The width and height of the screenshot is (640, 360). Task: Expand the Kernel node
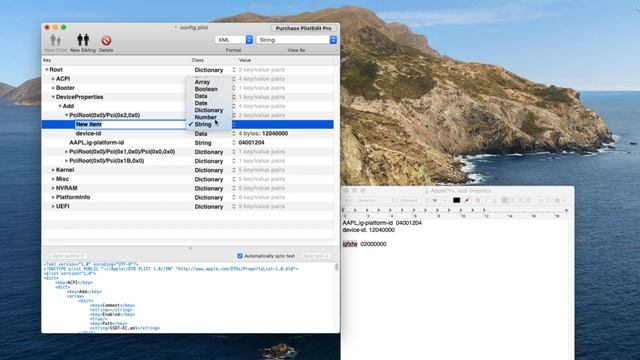click(x=53, y=170)
